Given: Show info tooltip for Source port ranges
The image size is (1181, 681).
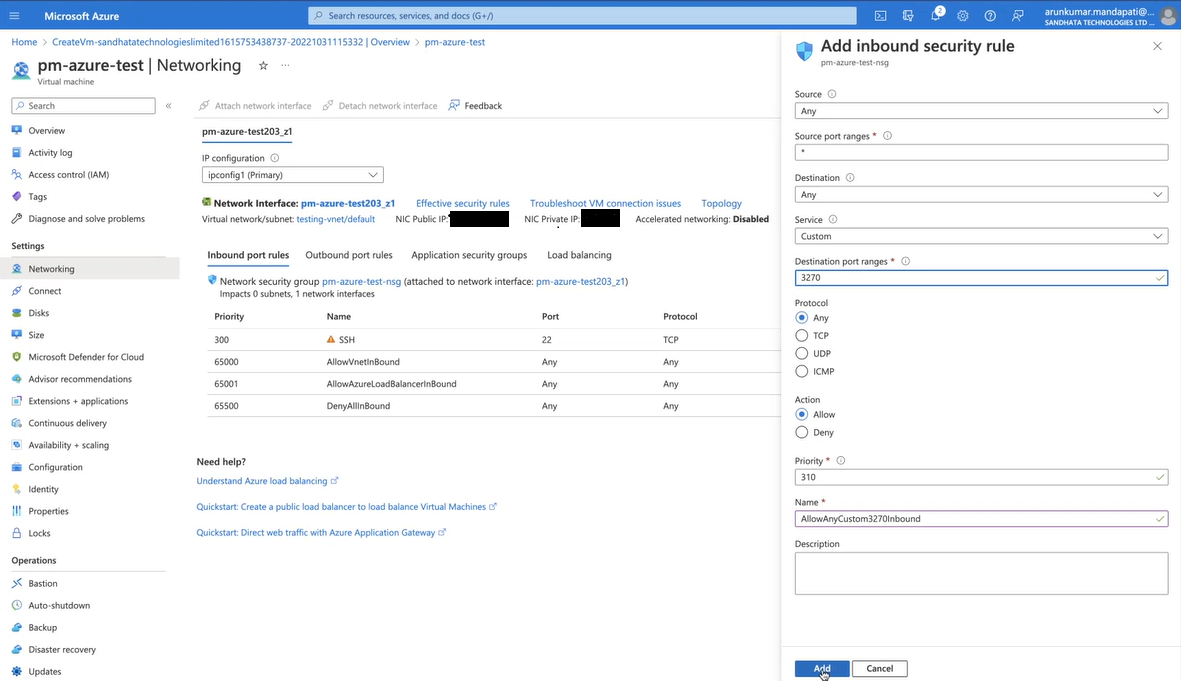Looking at the screenshot, I should tap(887, 136).
